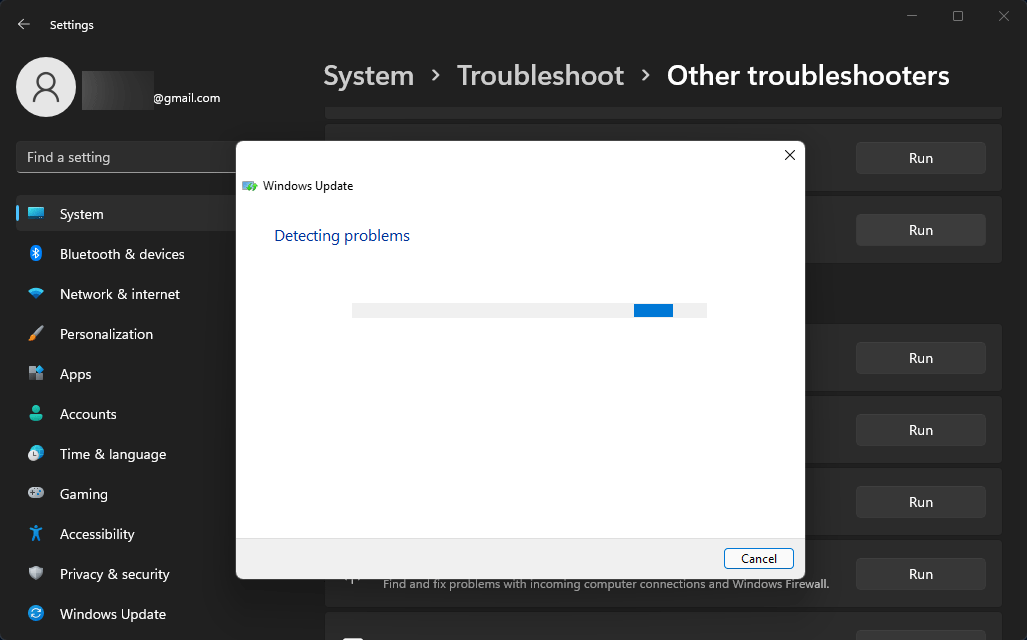1027x640 pixels.
Task: Click the Bluetooth icon in sidebar
Action: [x=36, y=254]
